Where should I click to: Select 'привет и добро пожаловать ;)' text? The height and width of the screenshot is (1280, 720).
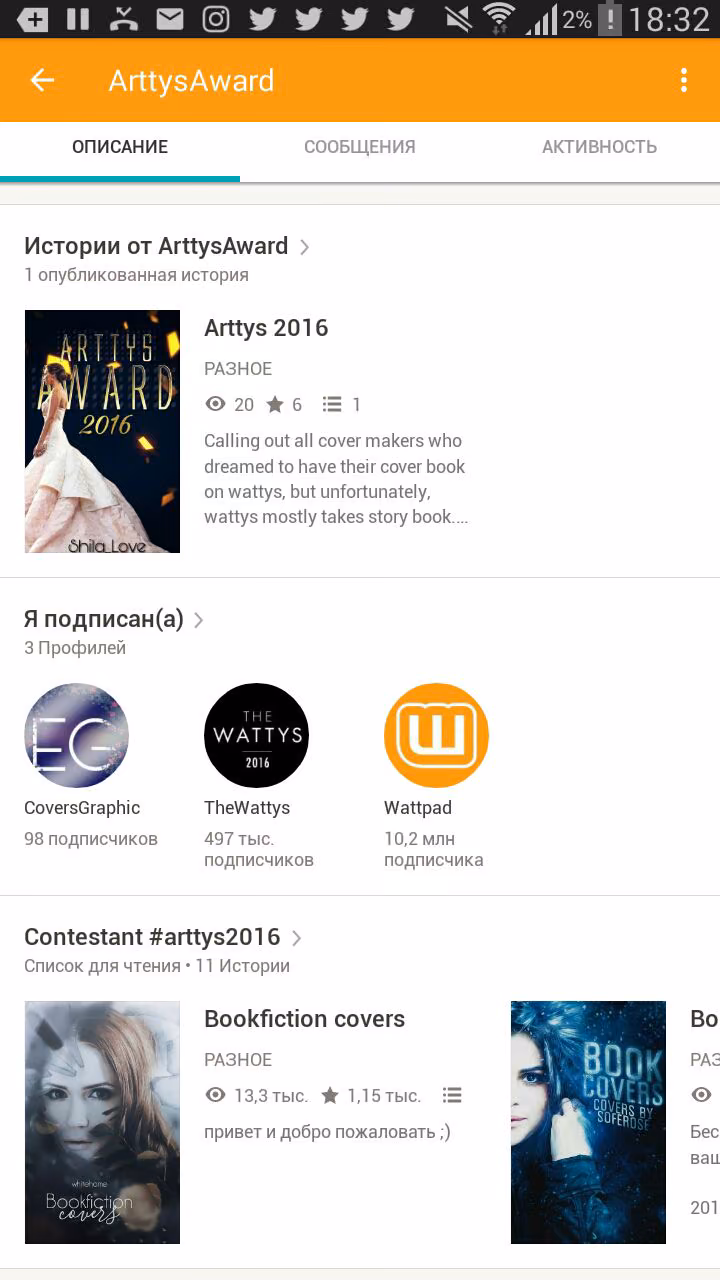pyautogui.click(x=327, y=1132)
